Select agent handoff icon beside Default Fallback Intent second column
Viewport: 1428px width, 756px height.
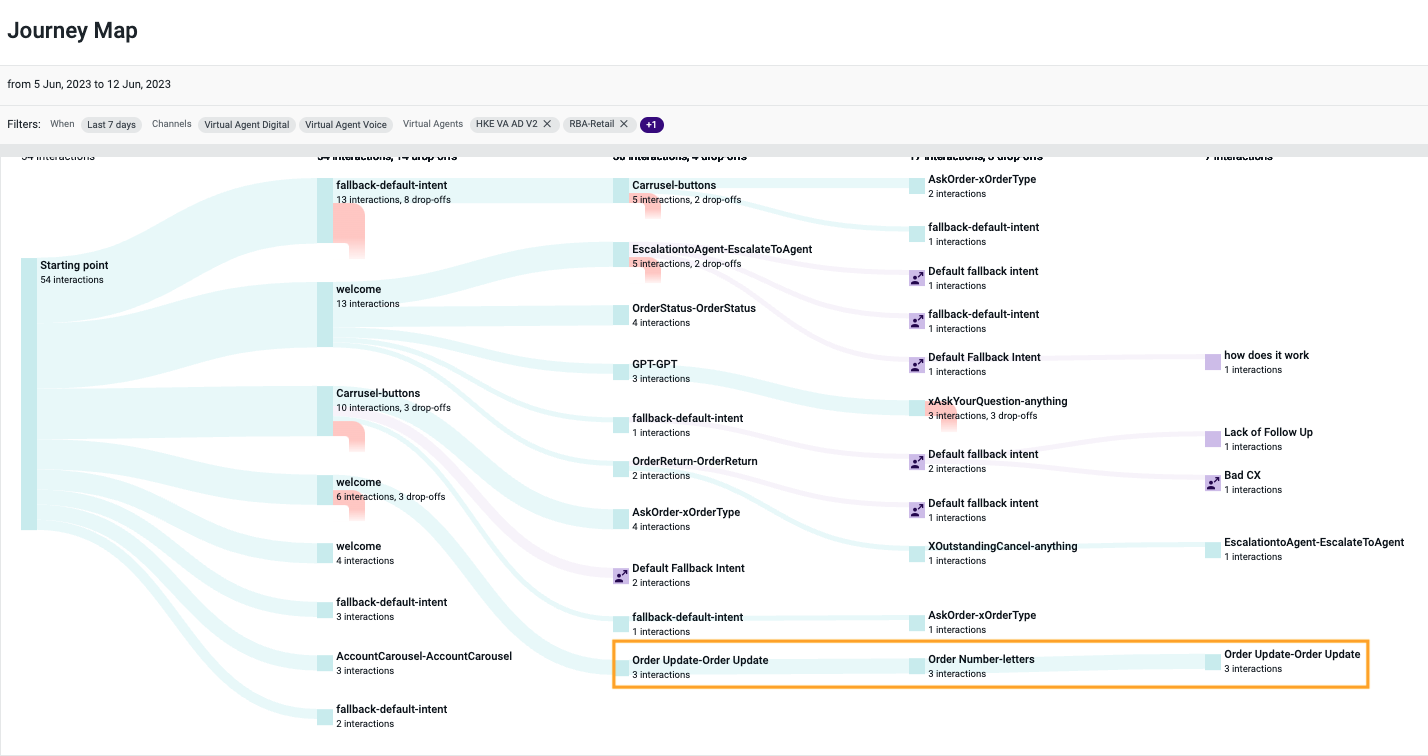tap(618, 575)
